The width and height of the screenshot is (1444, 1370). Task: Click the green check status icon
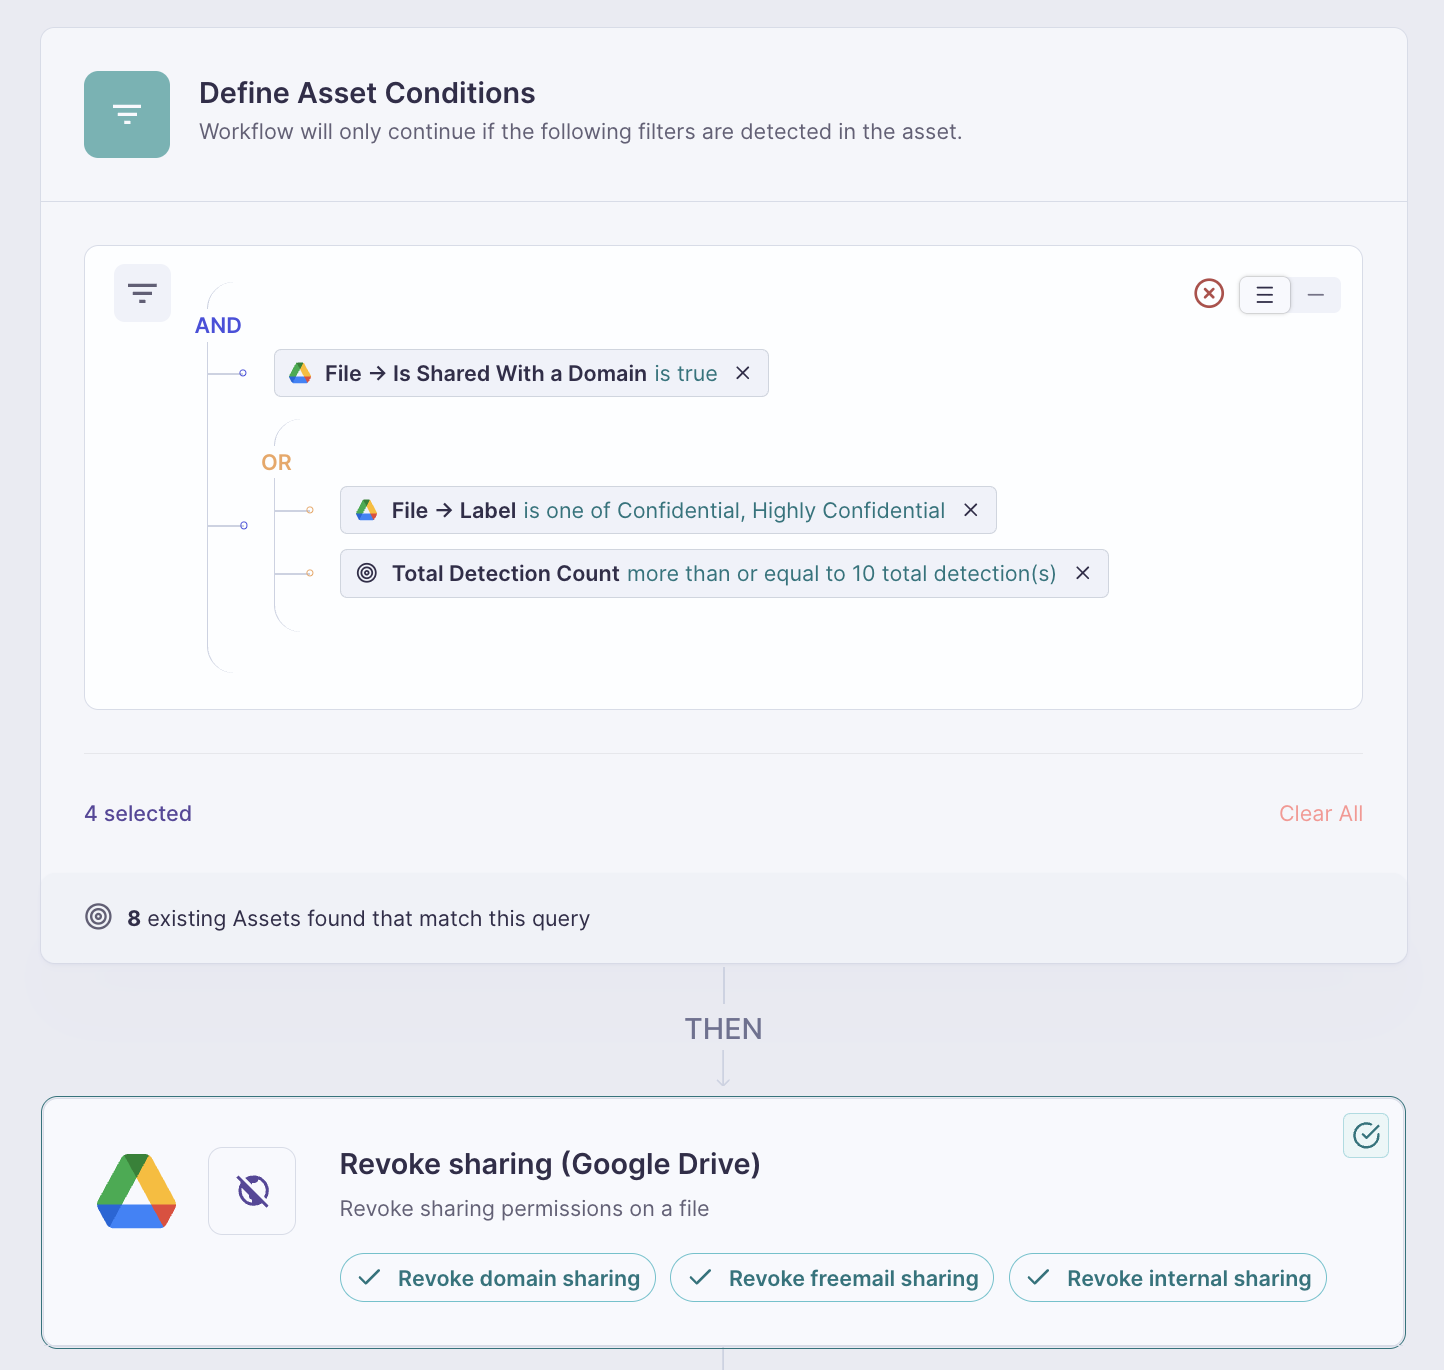[1366, 1135]
